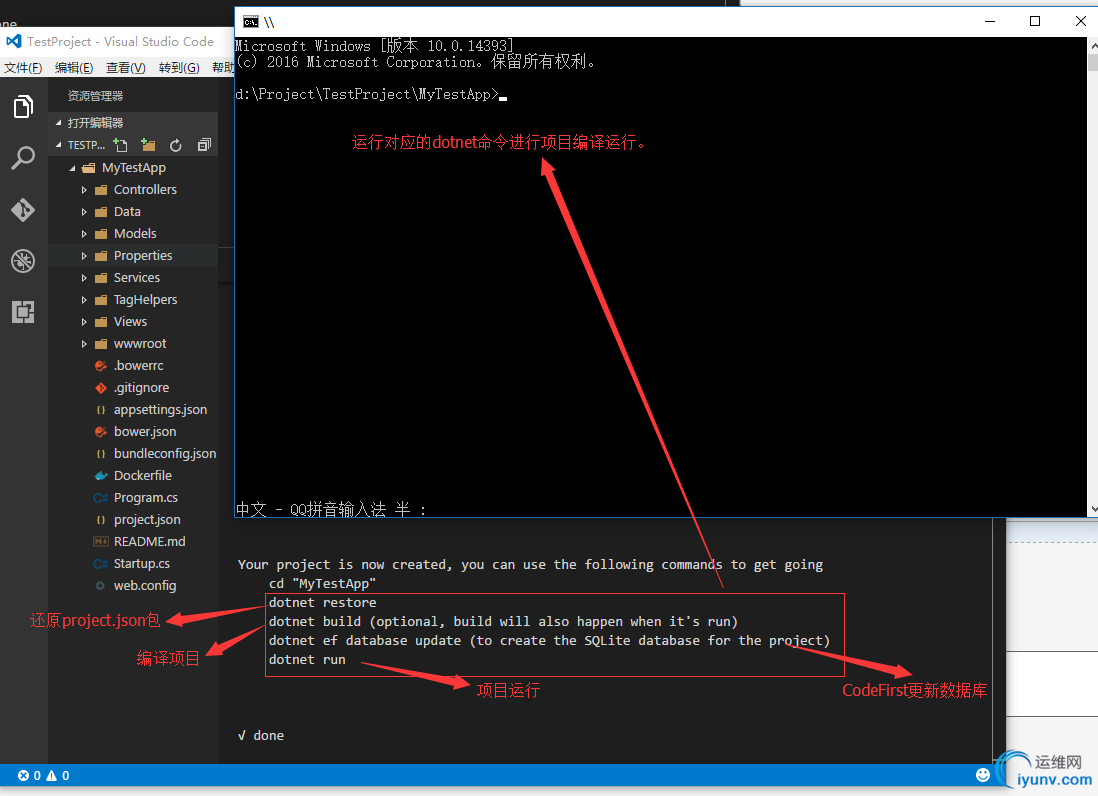This screenshot has width=1098, height=796.
Task: Open the Debug view in activity bar
Action: (23, 260)
